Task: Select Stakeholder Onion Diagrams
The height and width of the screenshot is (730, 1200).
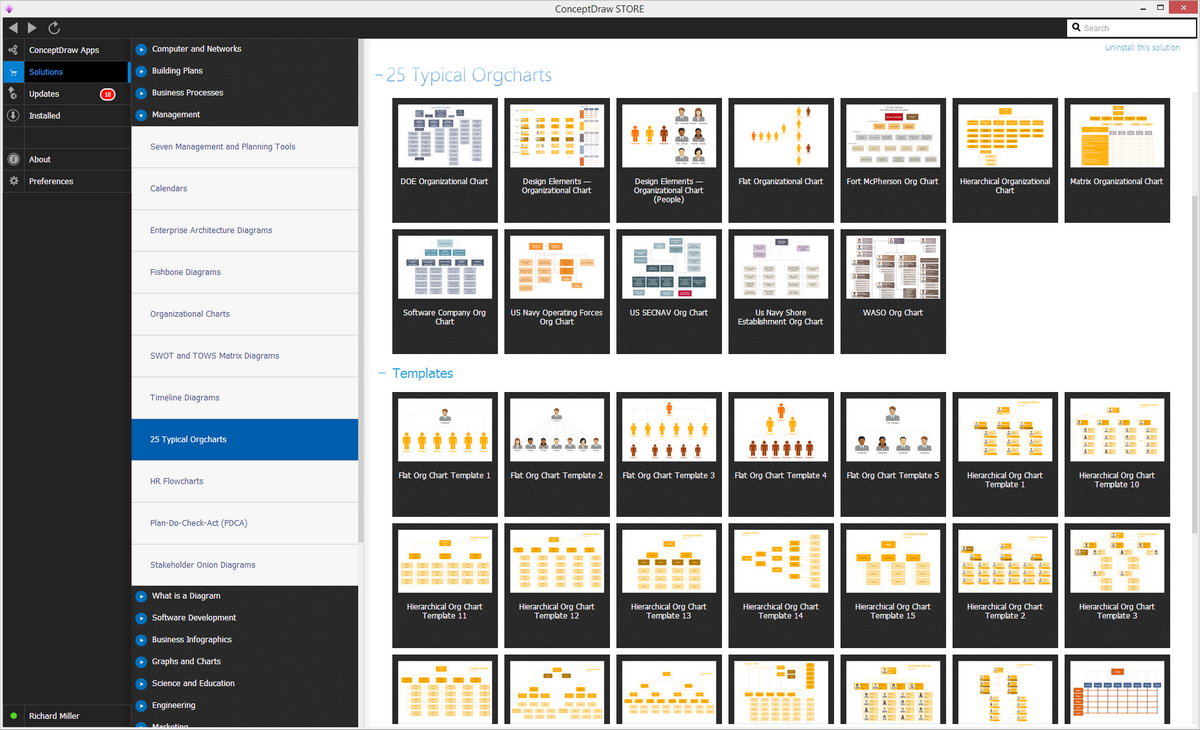Action: (x=244, y=565)
